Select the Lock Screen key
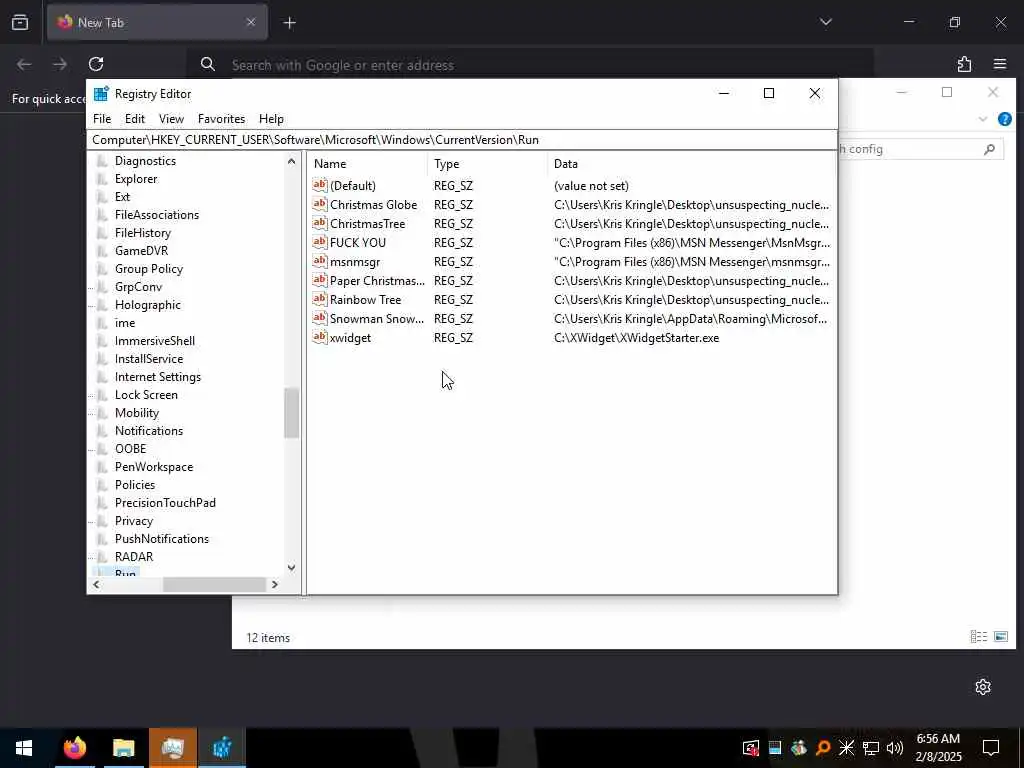Viewport: 1024px width, 768px height. click(x=146, y=395)
